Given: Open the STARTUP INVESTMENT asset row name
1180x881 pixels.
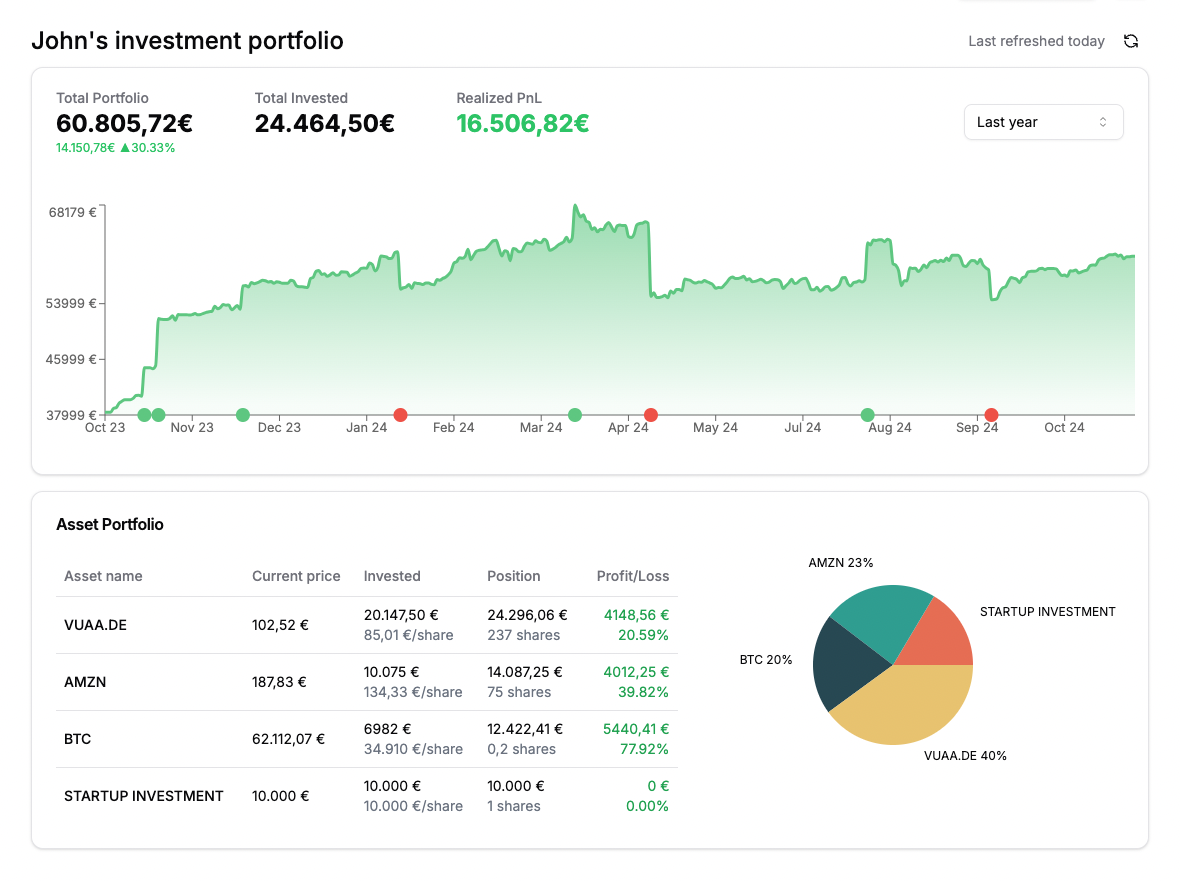Looking at the screenshot, I should (144, 796).
